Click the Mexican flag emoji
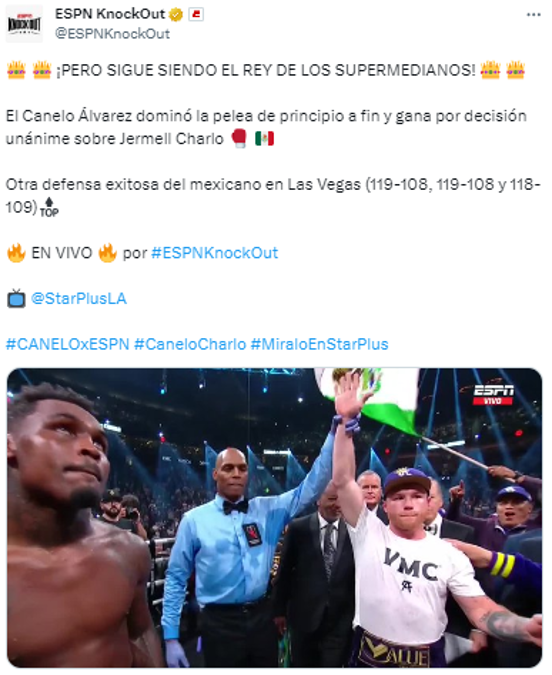The width and height of the screenshot is (552, 675). (264, 139)
